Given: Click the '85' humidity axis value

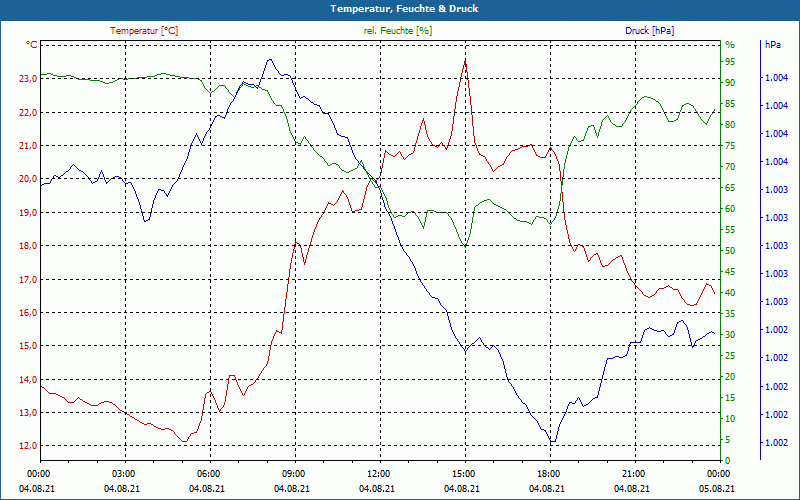Looking at the screenshot, I should tap(730, 104).
